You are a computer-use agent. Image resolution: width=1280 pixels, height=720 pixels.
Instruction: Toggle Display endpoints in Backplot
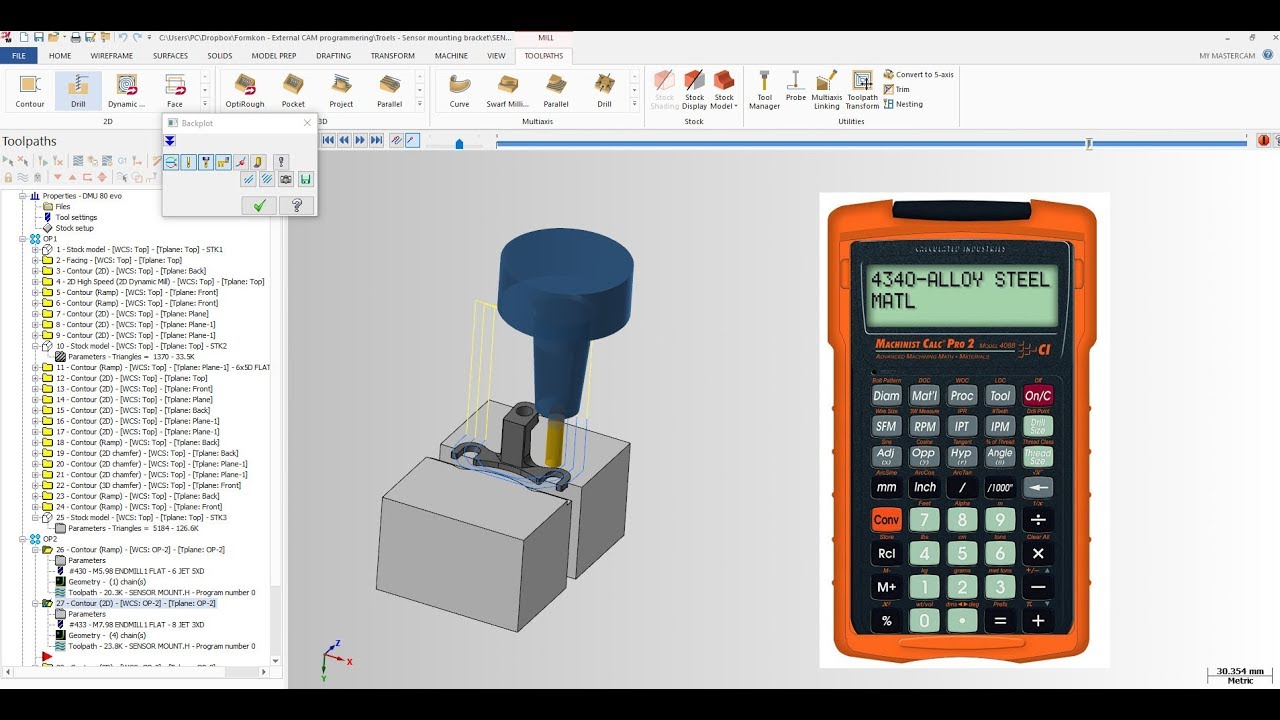(241, 162)
